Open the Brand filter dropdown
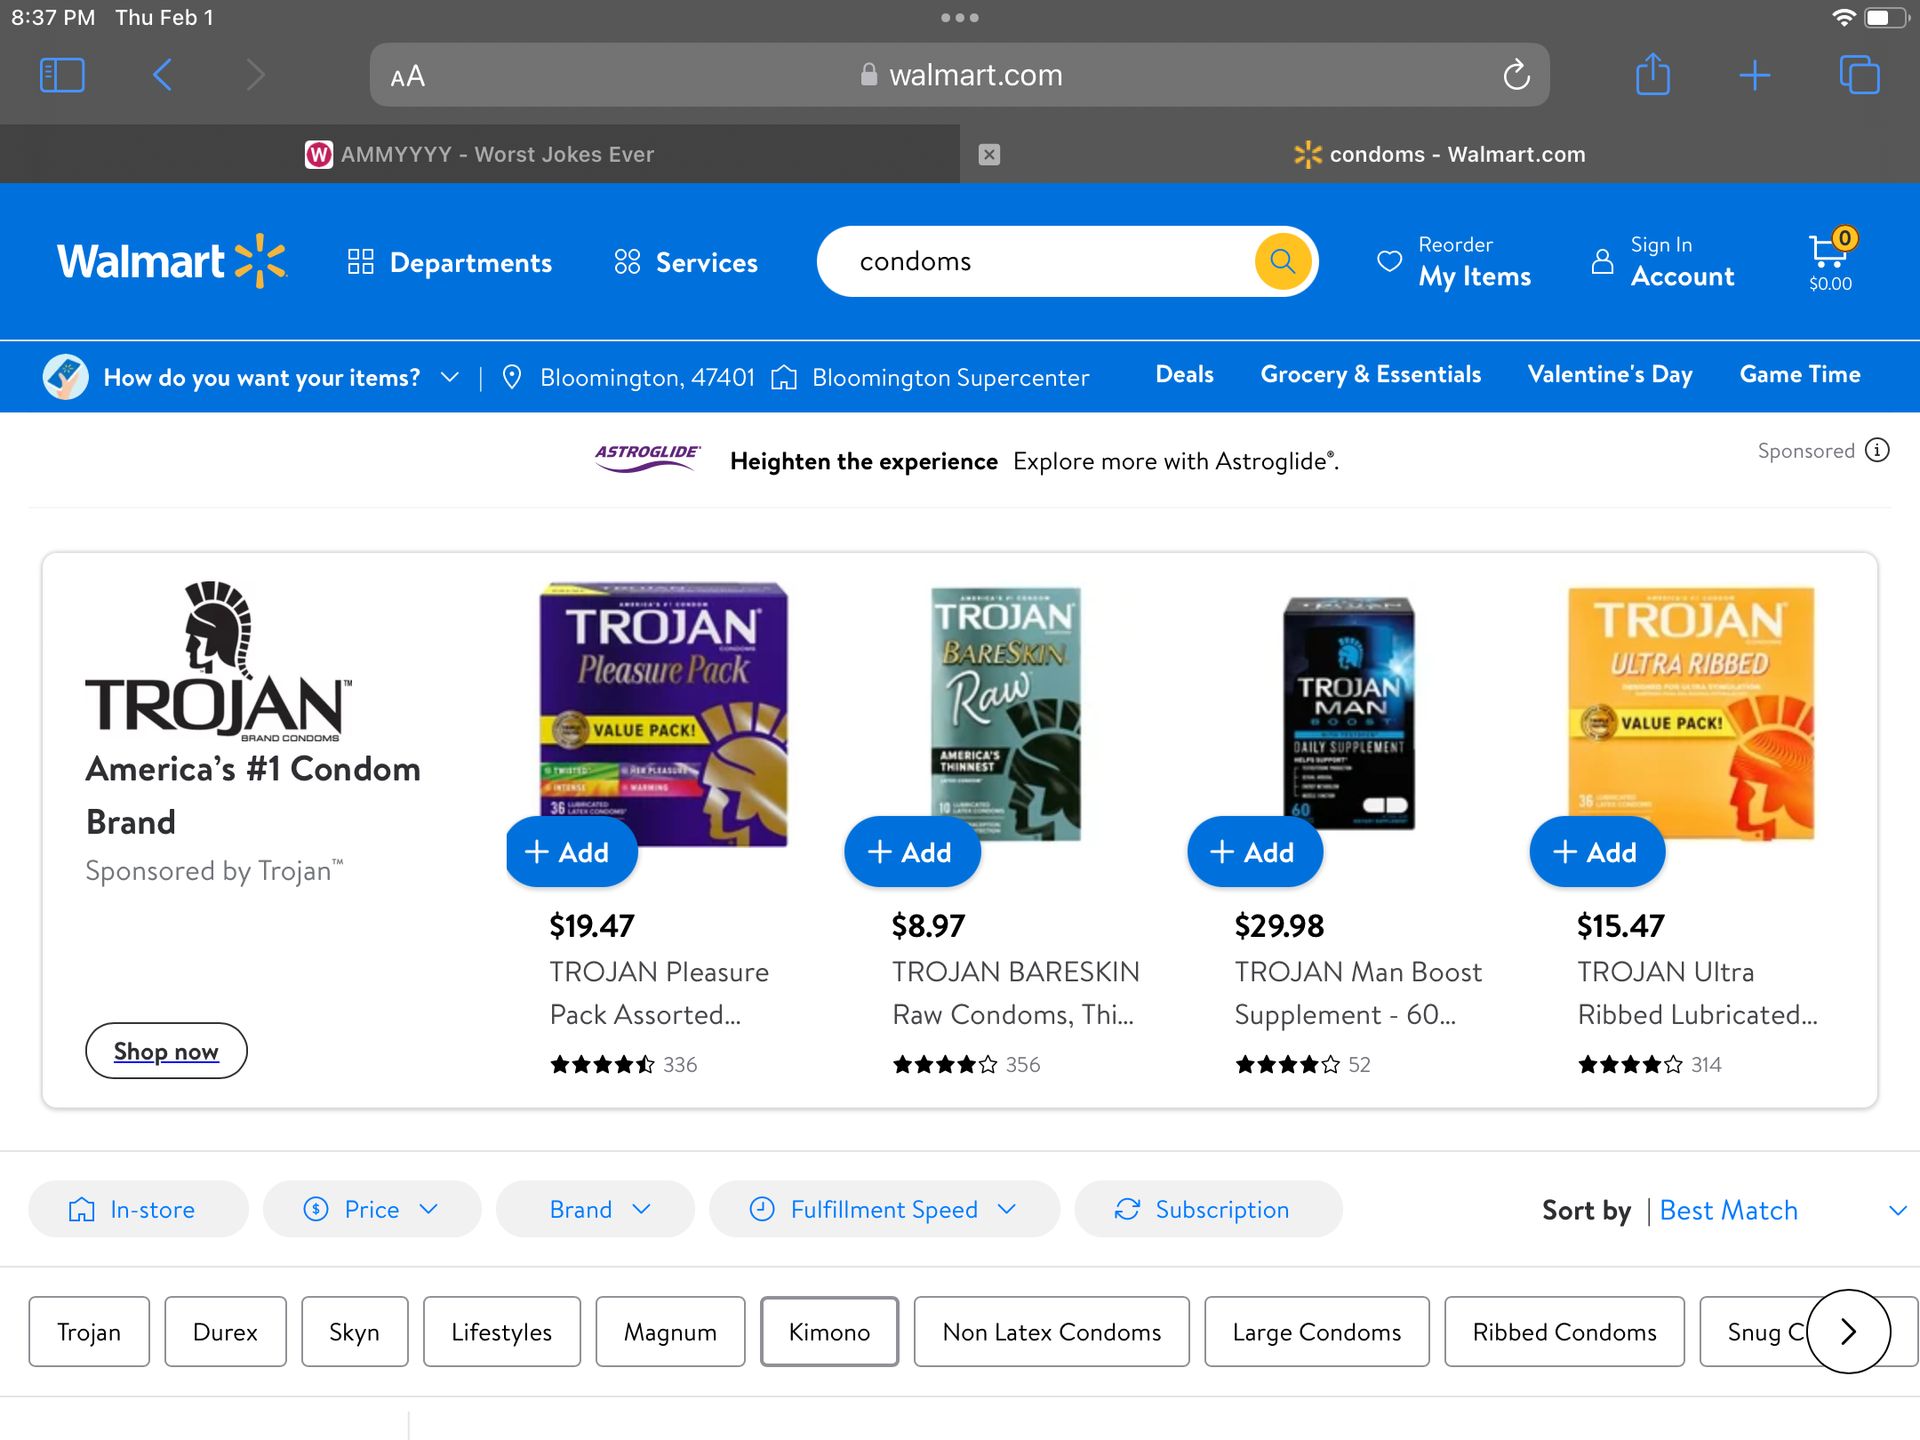The image size is (1920, 1440). pos(597,1209)
